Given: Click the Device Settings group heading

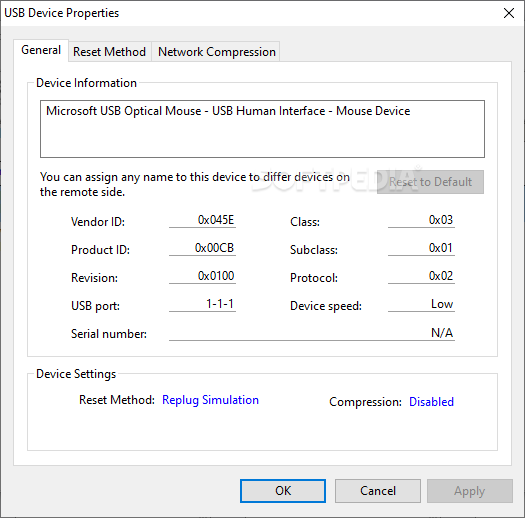Looking at the screenshot, I should (76, 374).
